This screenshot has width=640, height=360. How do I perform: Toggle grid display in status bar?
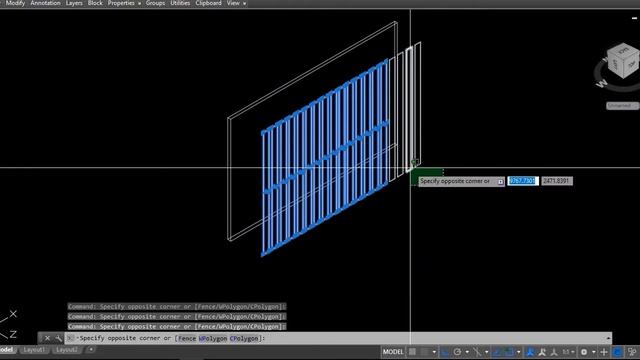[x=412, y=352]
